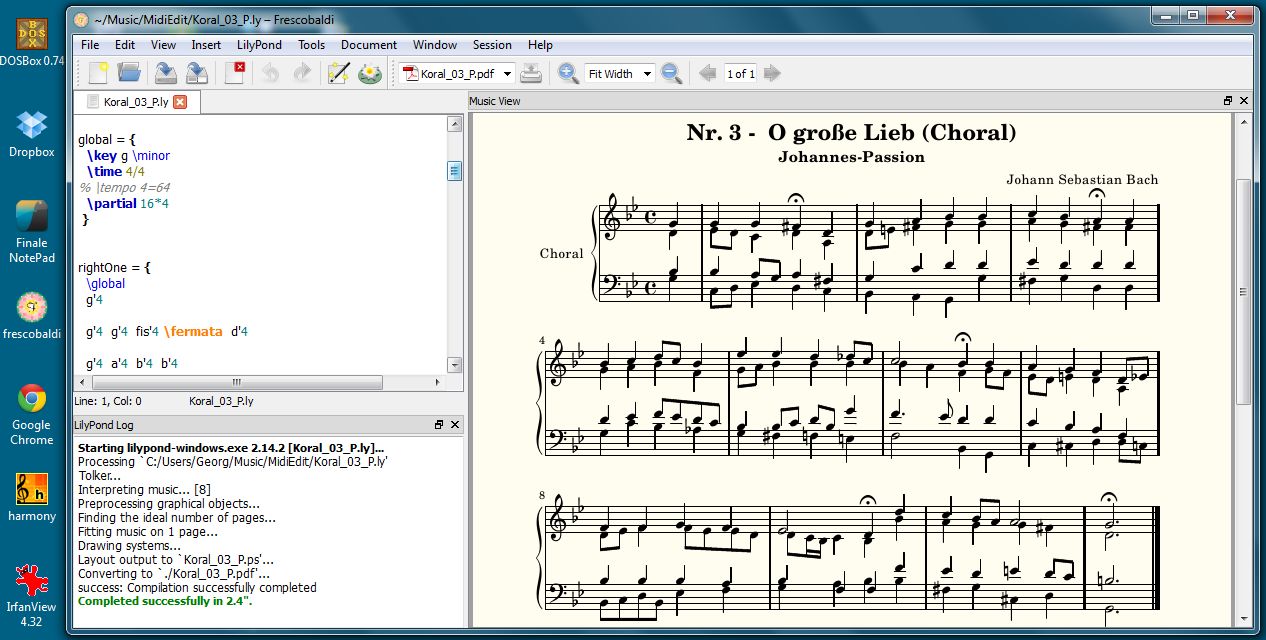The image size is (1266, 640).
Task: Click the Music View vertical scrollbar thumb
Action: (x=1243, y=292)
